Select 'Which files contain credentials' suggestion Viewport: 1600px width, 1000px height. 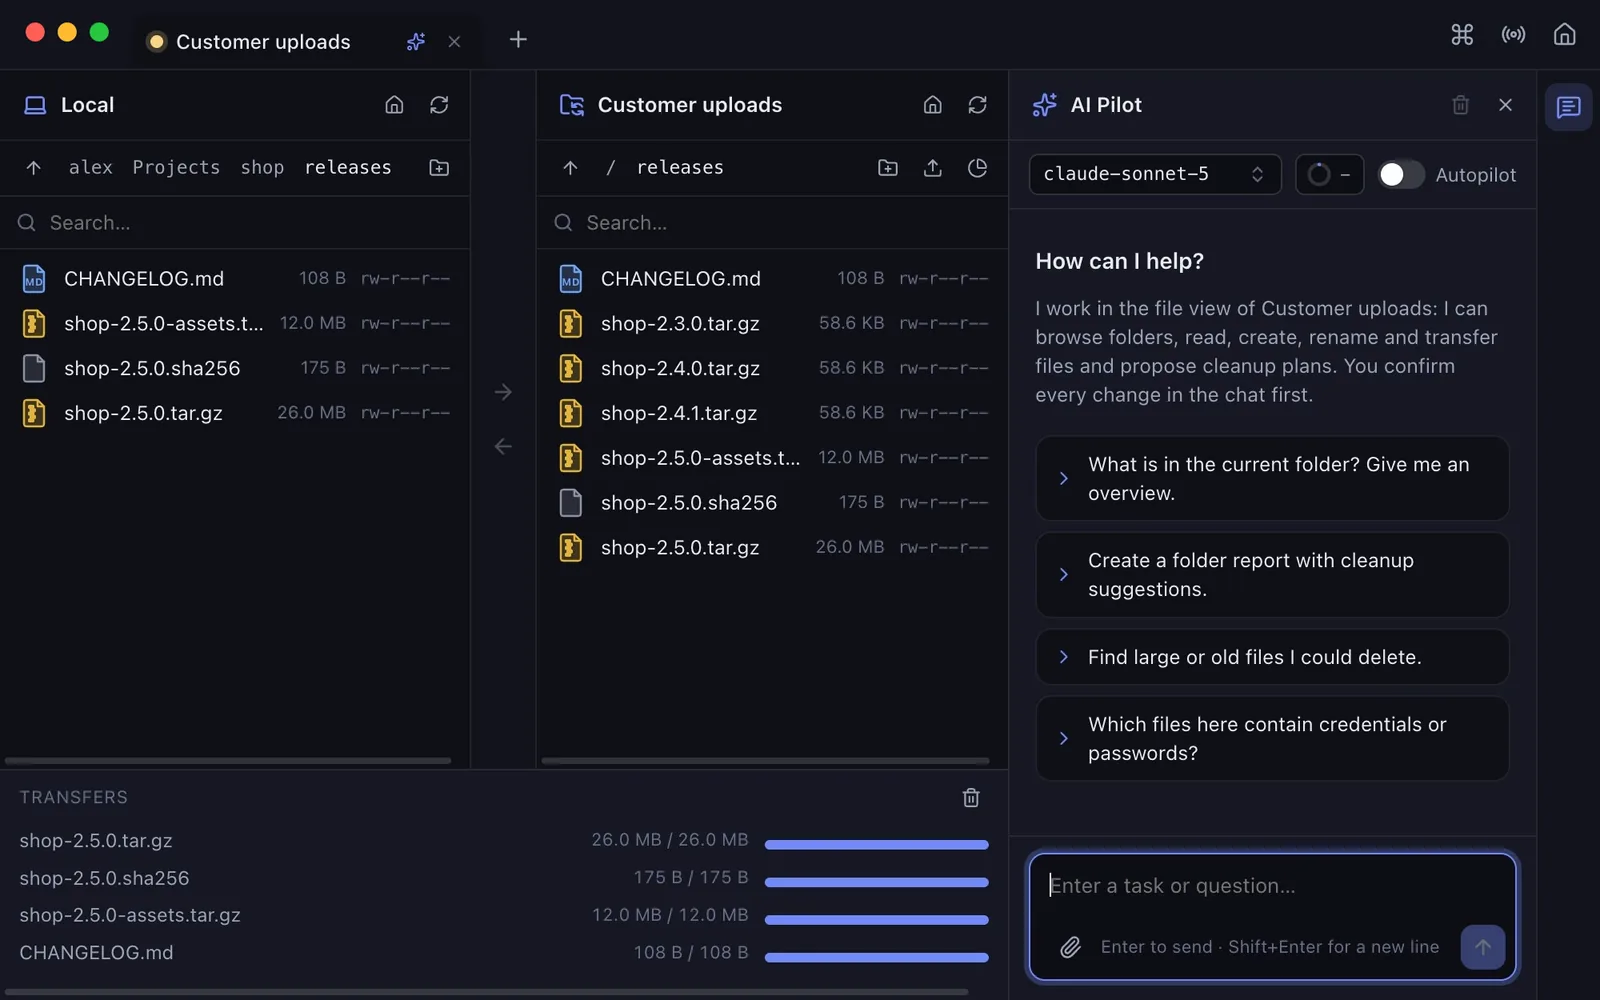pyautogui.click(x=1272, y=739)
